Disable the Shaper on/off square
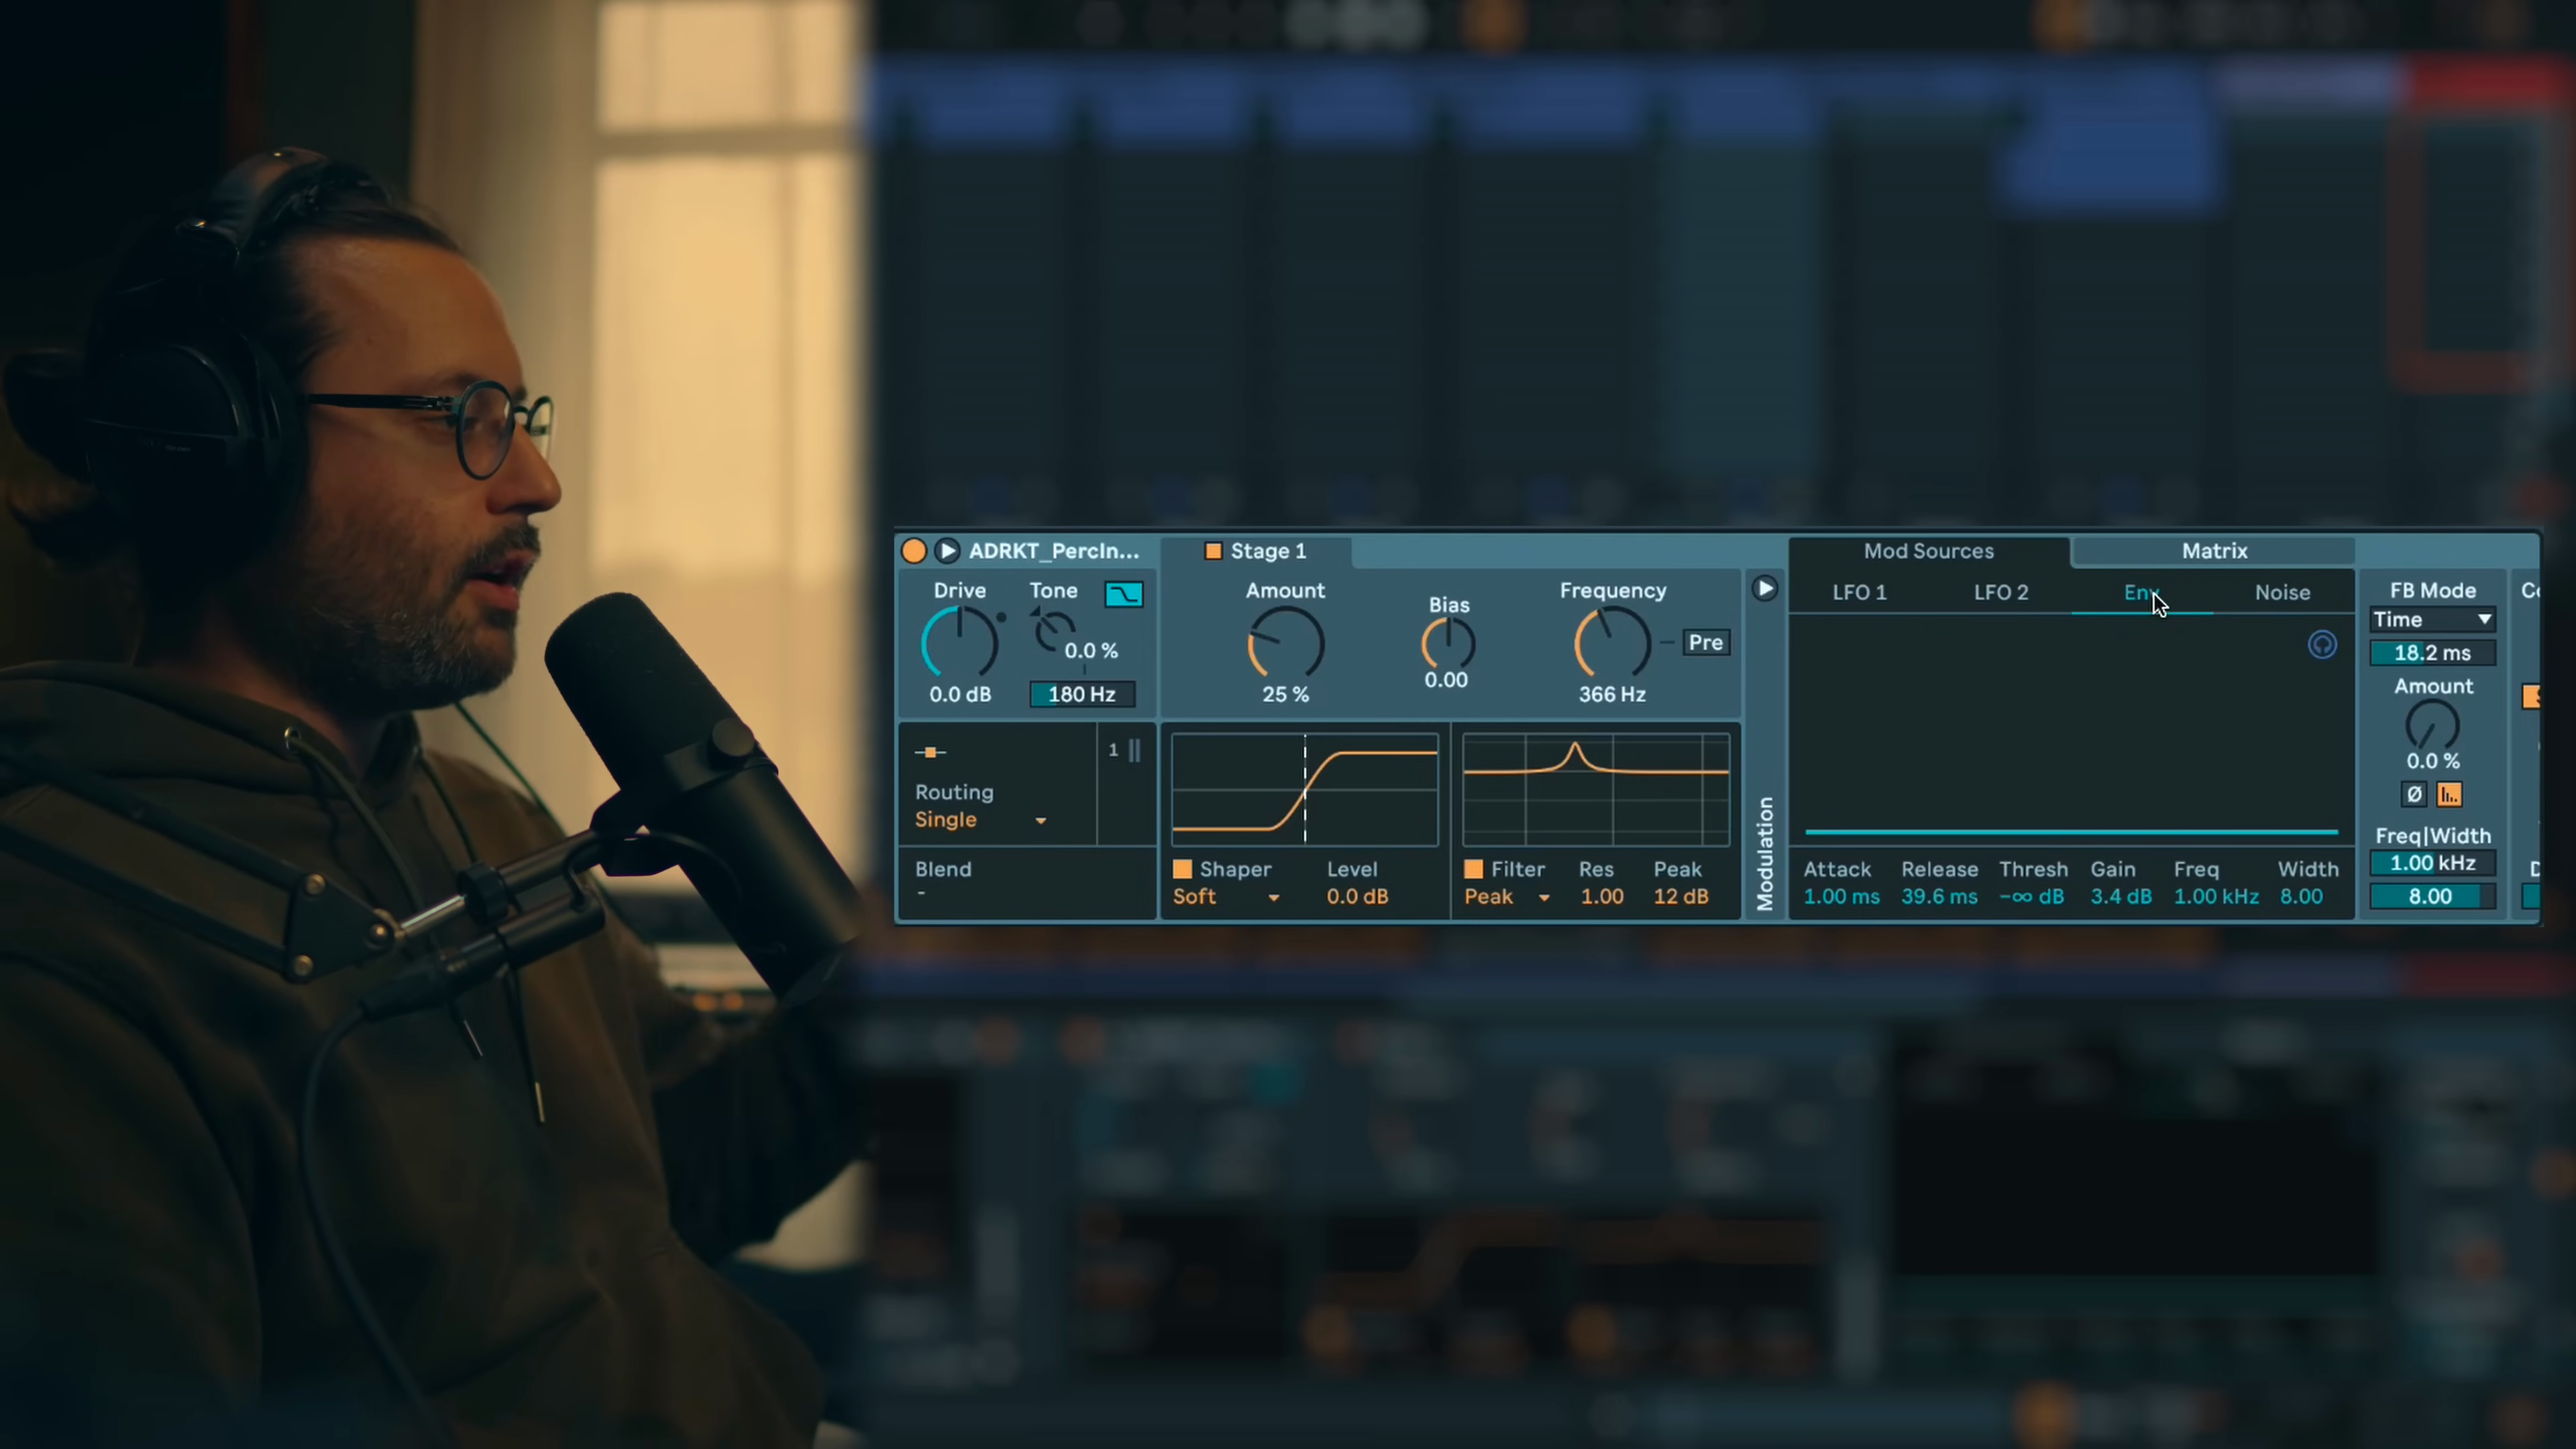Screen dimensions: 2576x1449 tap(1182, 869)
